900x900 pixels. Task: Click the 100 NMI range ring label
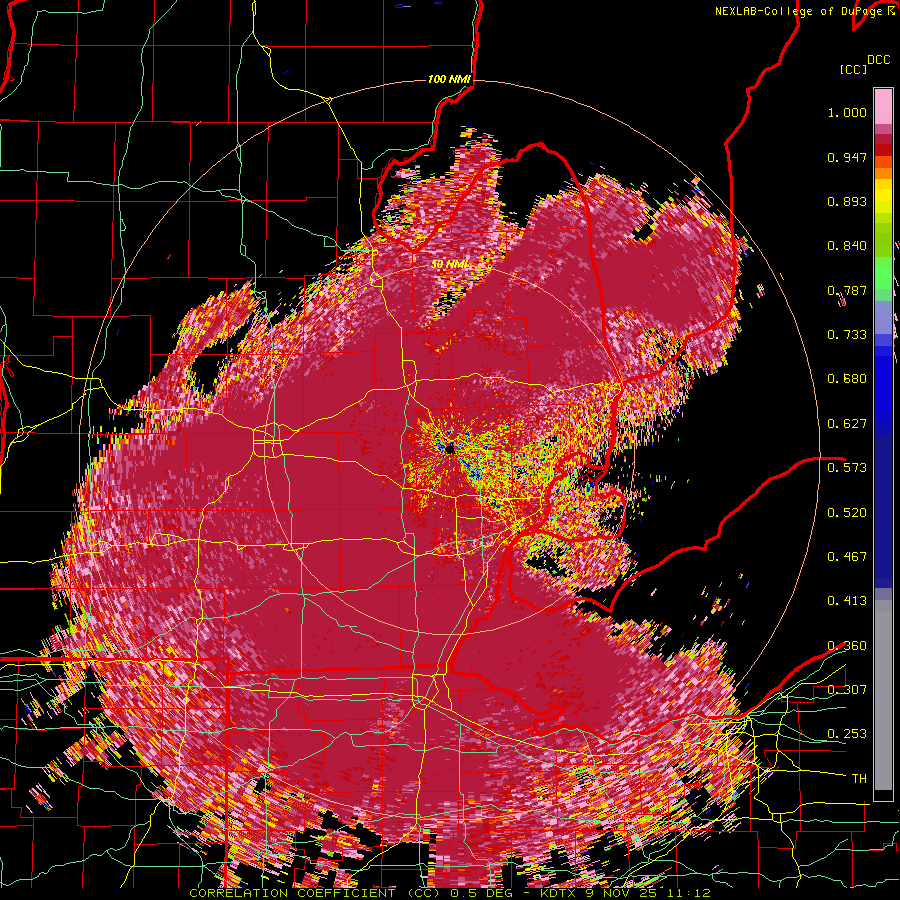click(449, 79)
